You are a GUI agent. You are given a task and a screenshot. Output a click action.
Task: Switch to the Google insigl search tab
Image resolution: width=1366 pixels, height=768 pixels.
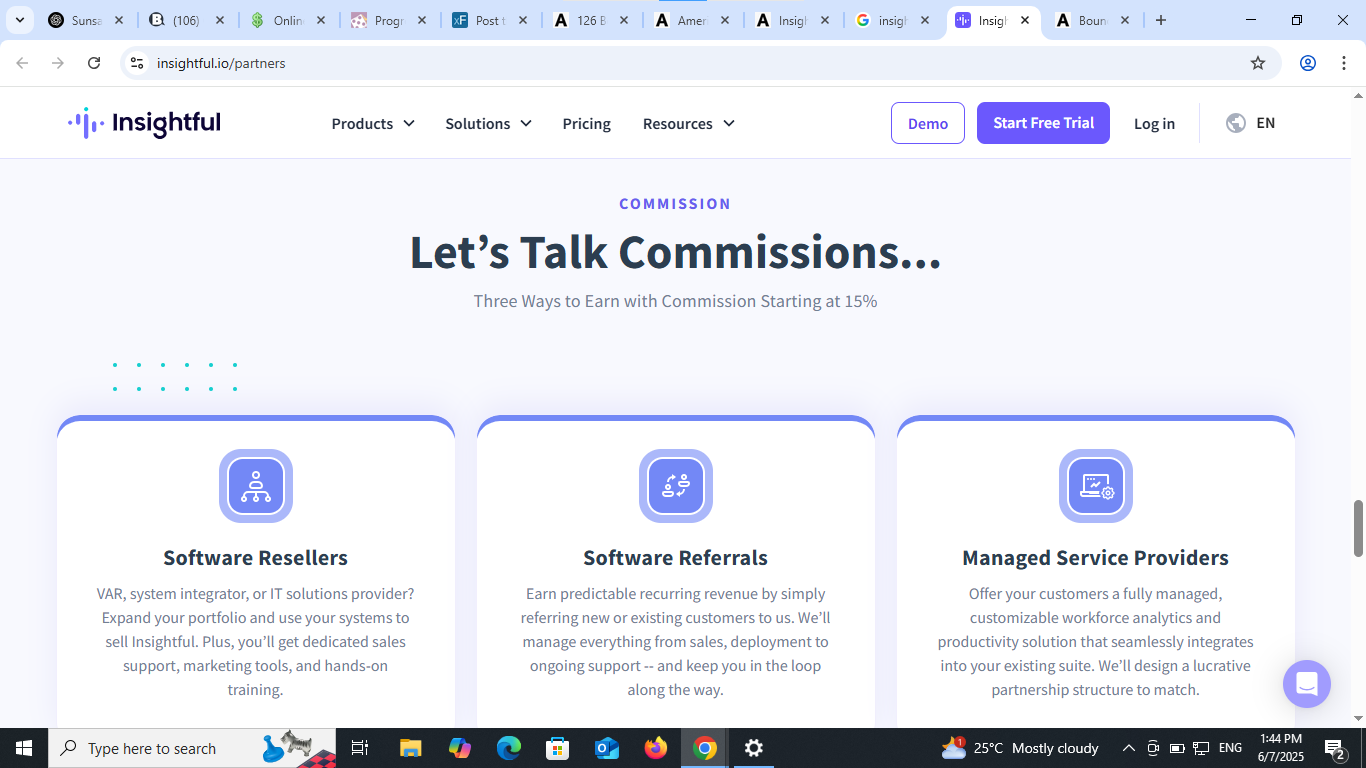(x=891, y=20)
